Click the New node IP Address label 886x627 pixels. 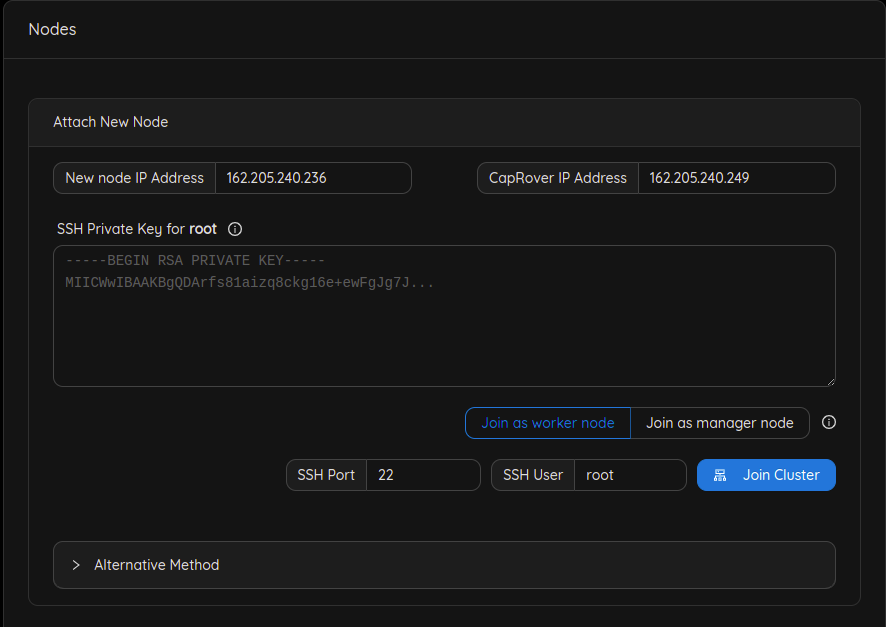coord(134,178)
